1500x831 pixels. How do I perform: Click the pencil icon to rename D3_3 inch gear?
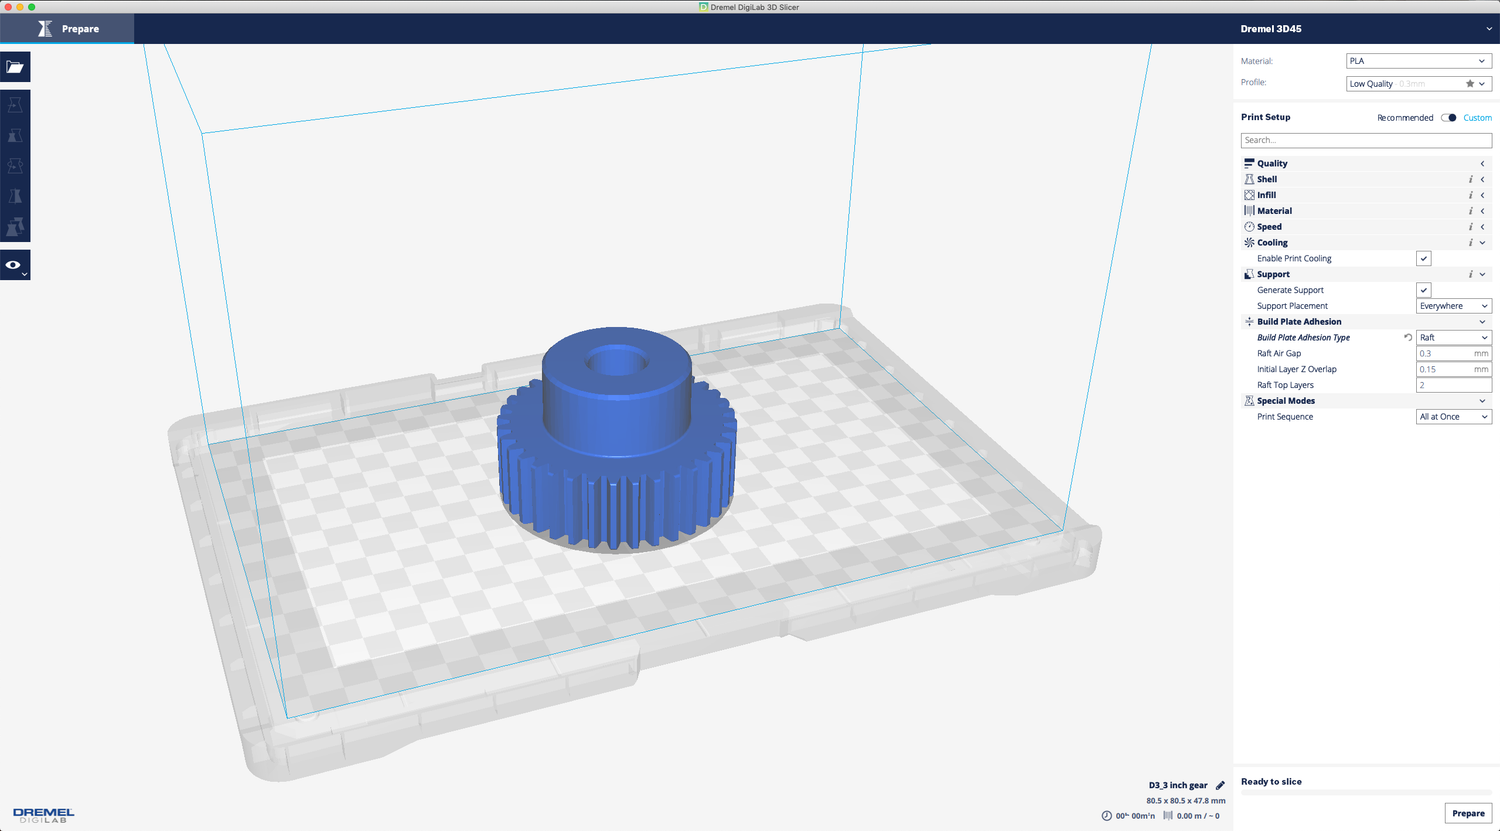(1220, 785)
